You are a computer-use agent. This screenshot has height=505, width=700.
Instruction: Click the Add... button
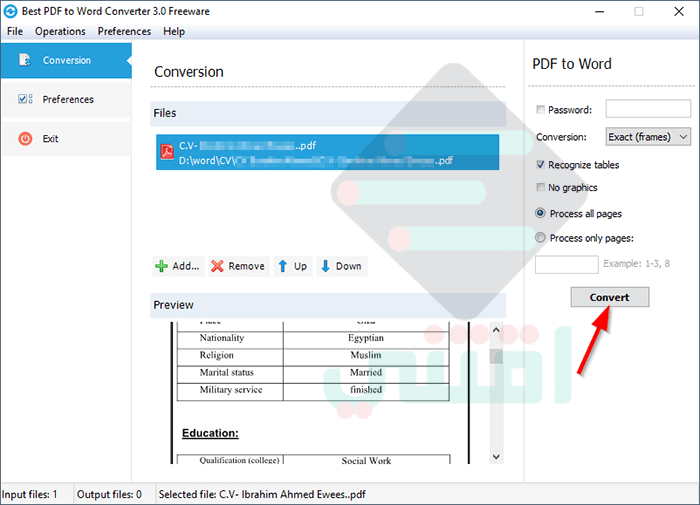pyautogui.click(x=178, y=266)
